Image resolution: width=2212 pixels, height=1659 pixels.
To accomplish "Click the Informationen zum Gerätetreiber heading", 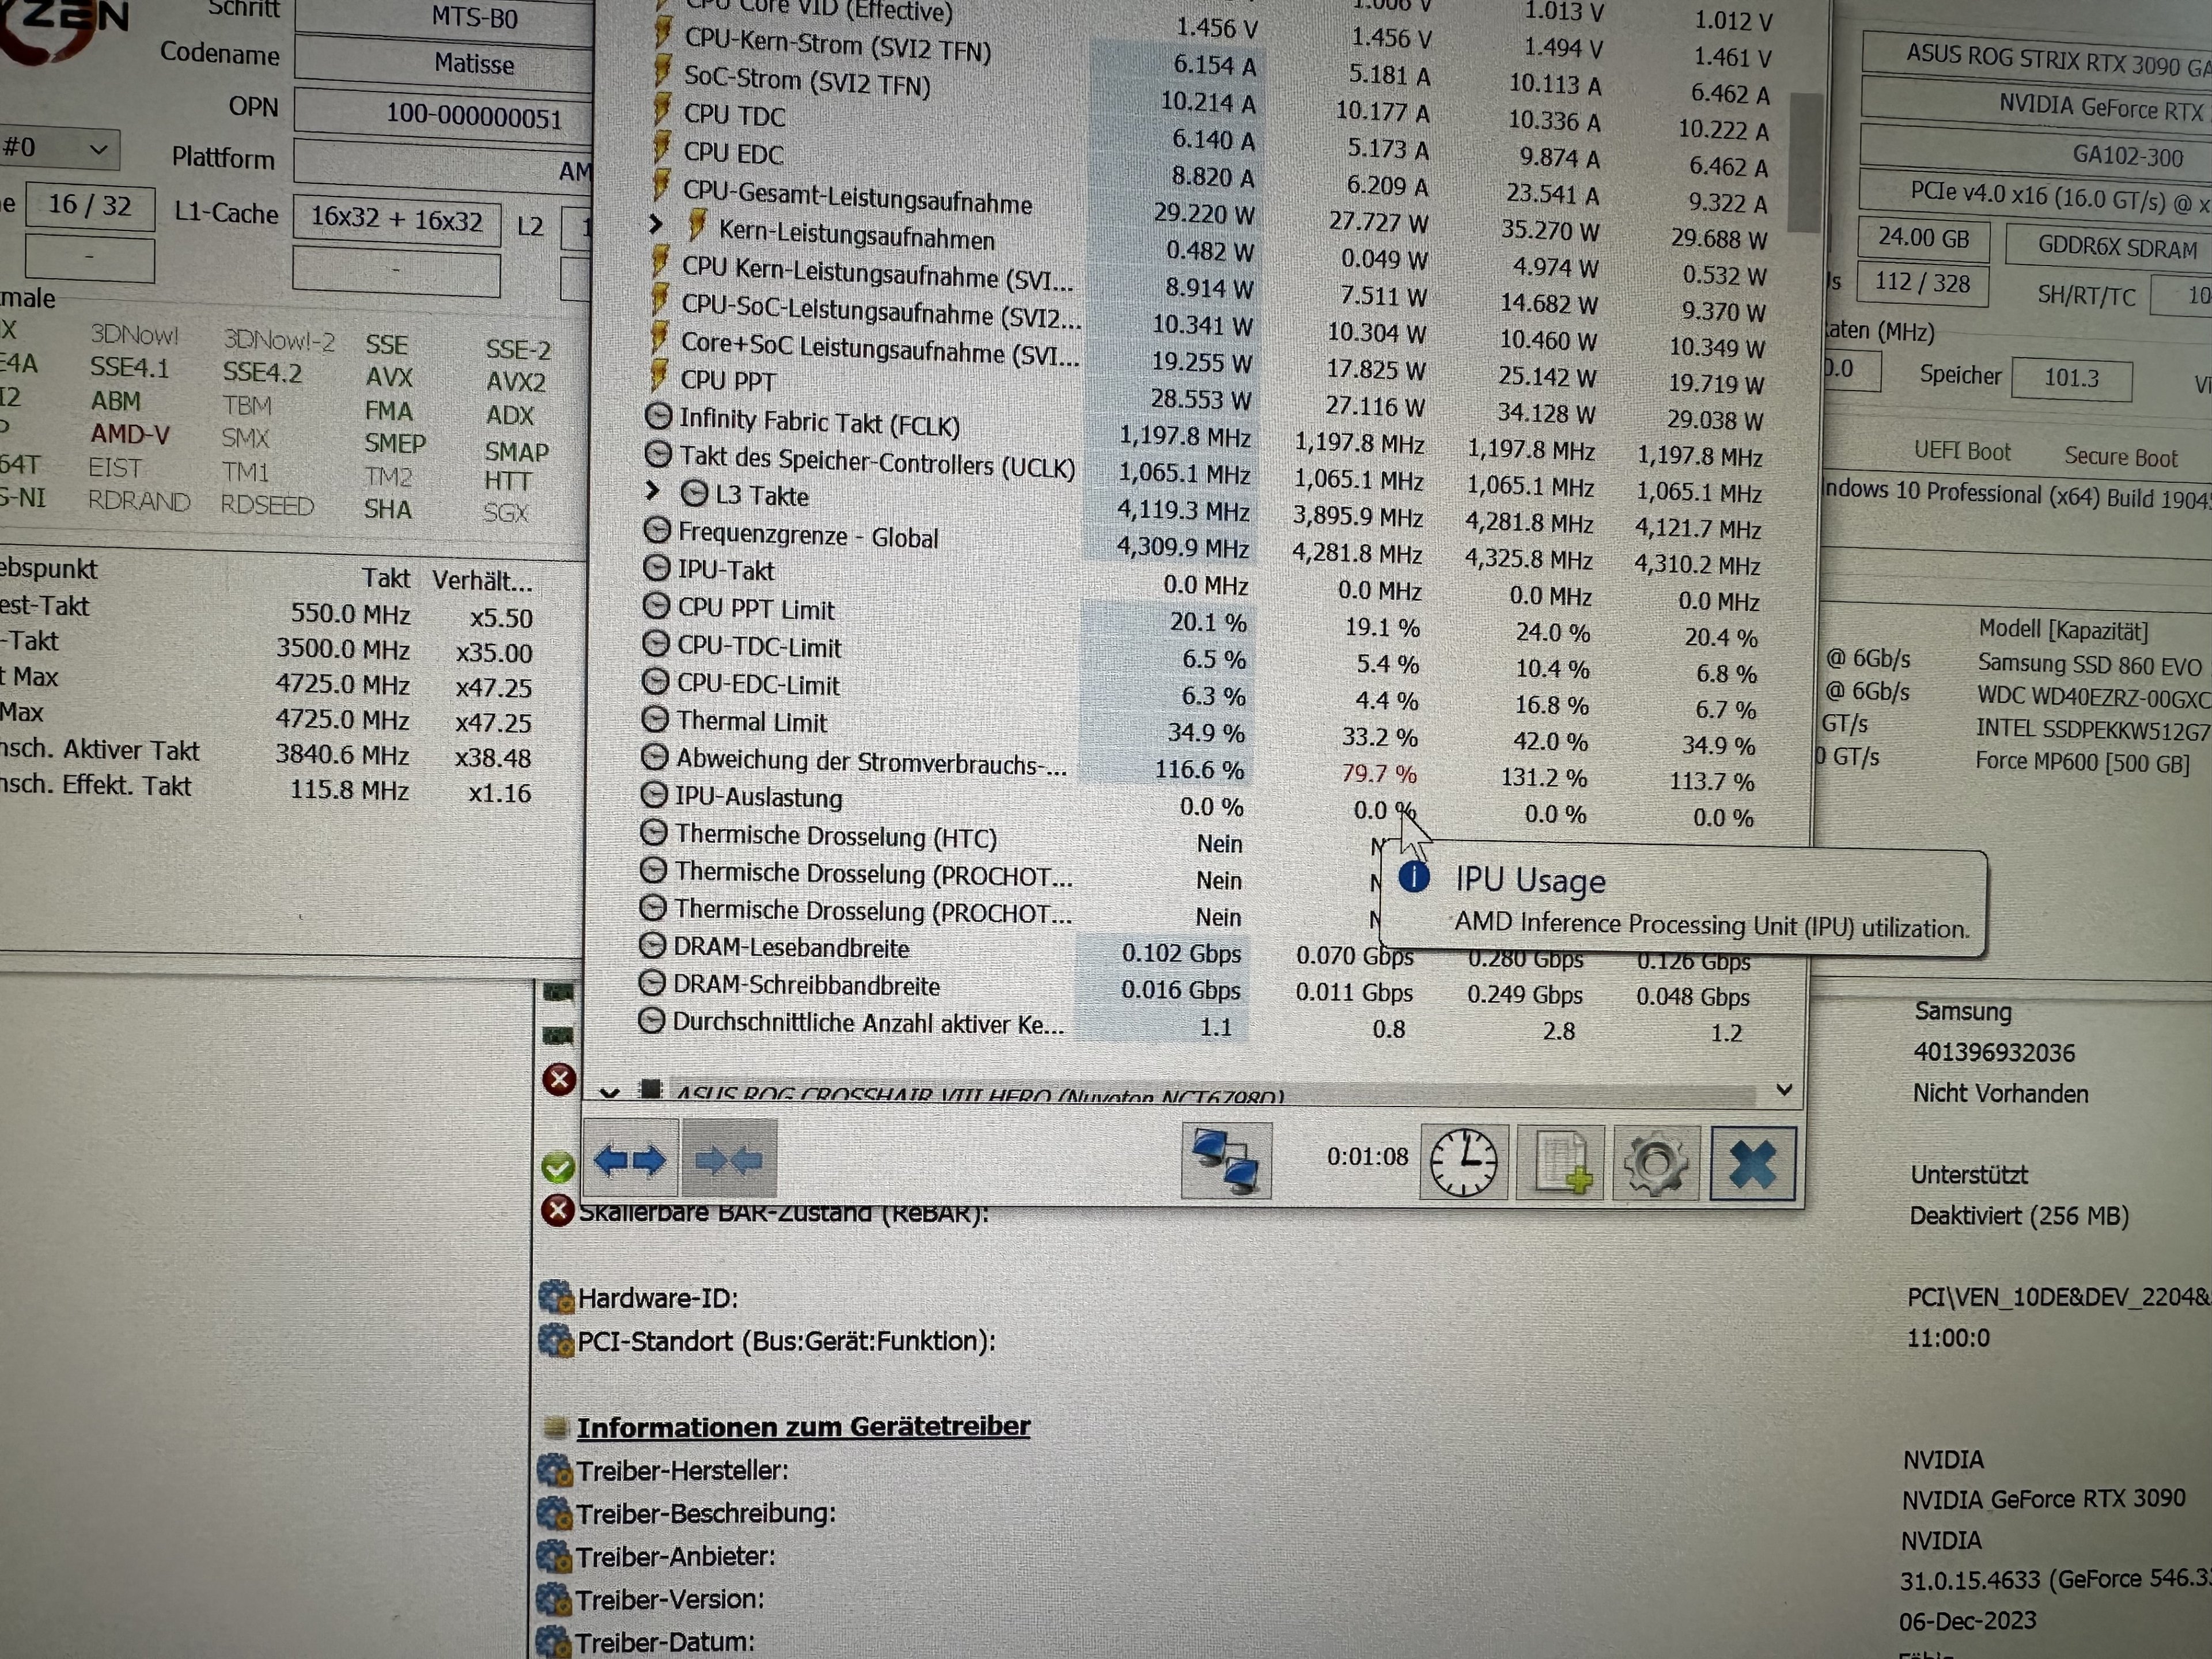I will [802, 1427].
